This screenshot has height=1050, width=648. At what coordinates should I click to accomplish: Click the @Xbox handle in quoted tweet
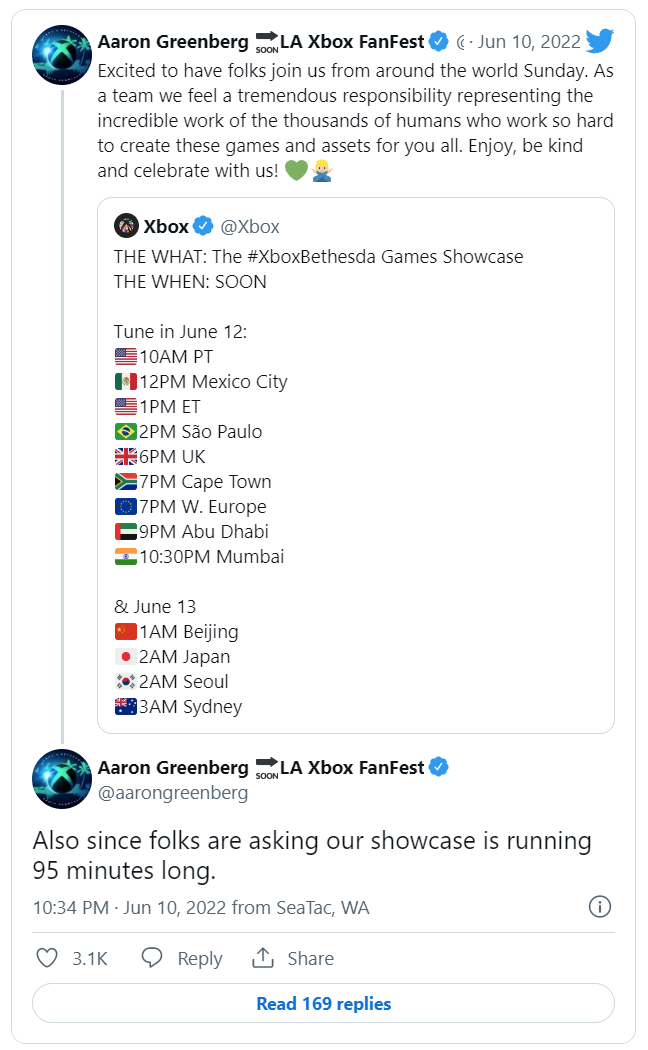pyautogui.click(x=249, y=227)
